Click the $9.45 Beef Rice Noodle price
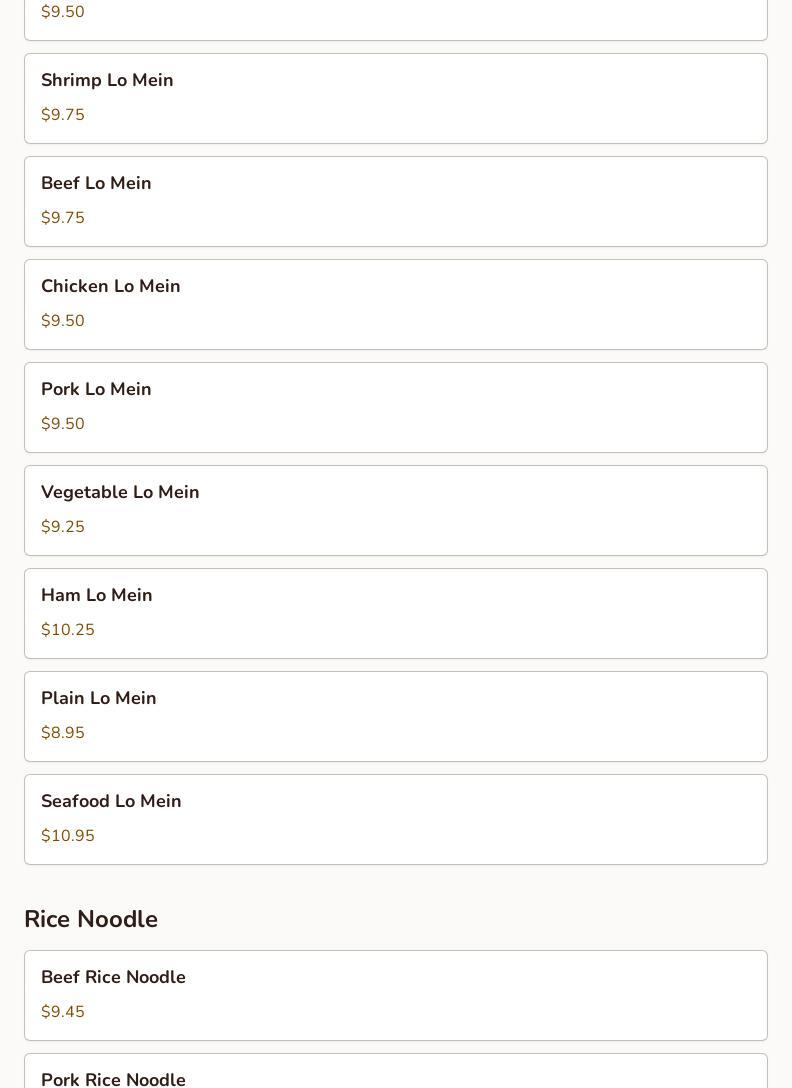The image size is (792, 1088). click(63, 1012)
